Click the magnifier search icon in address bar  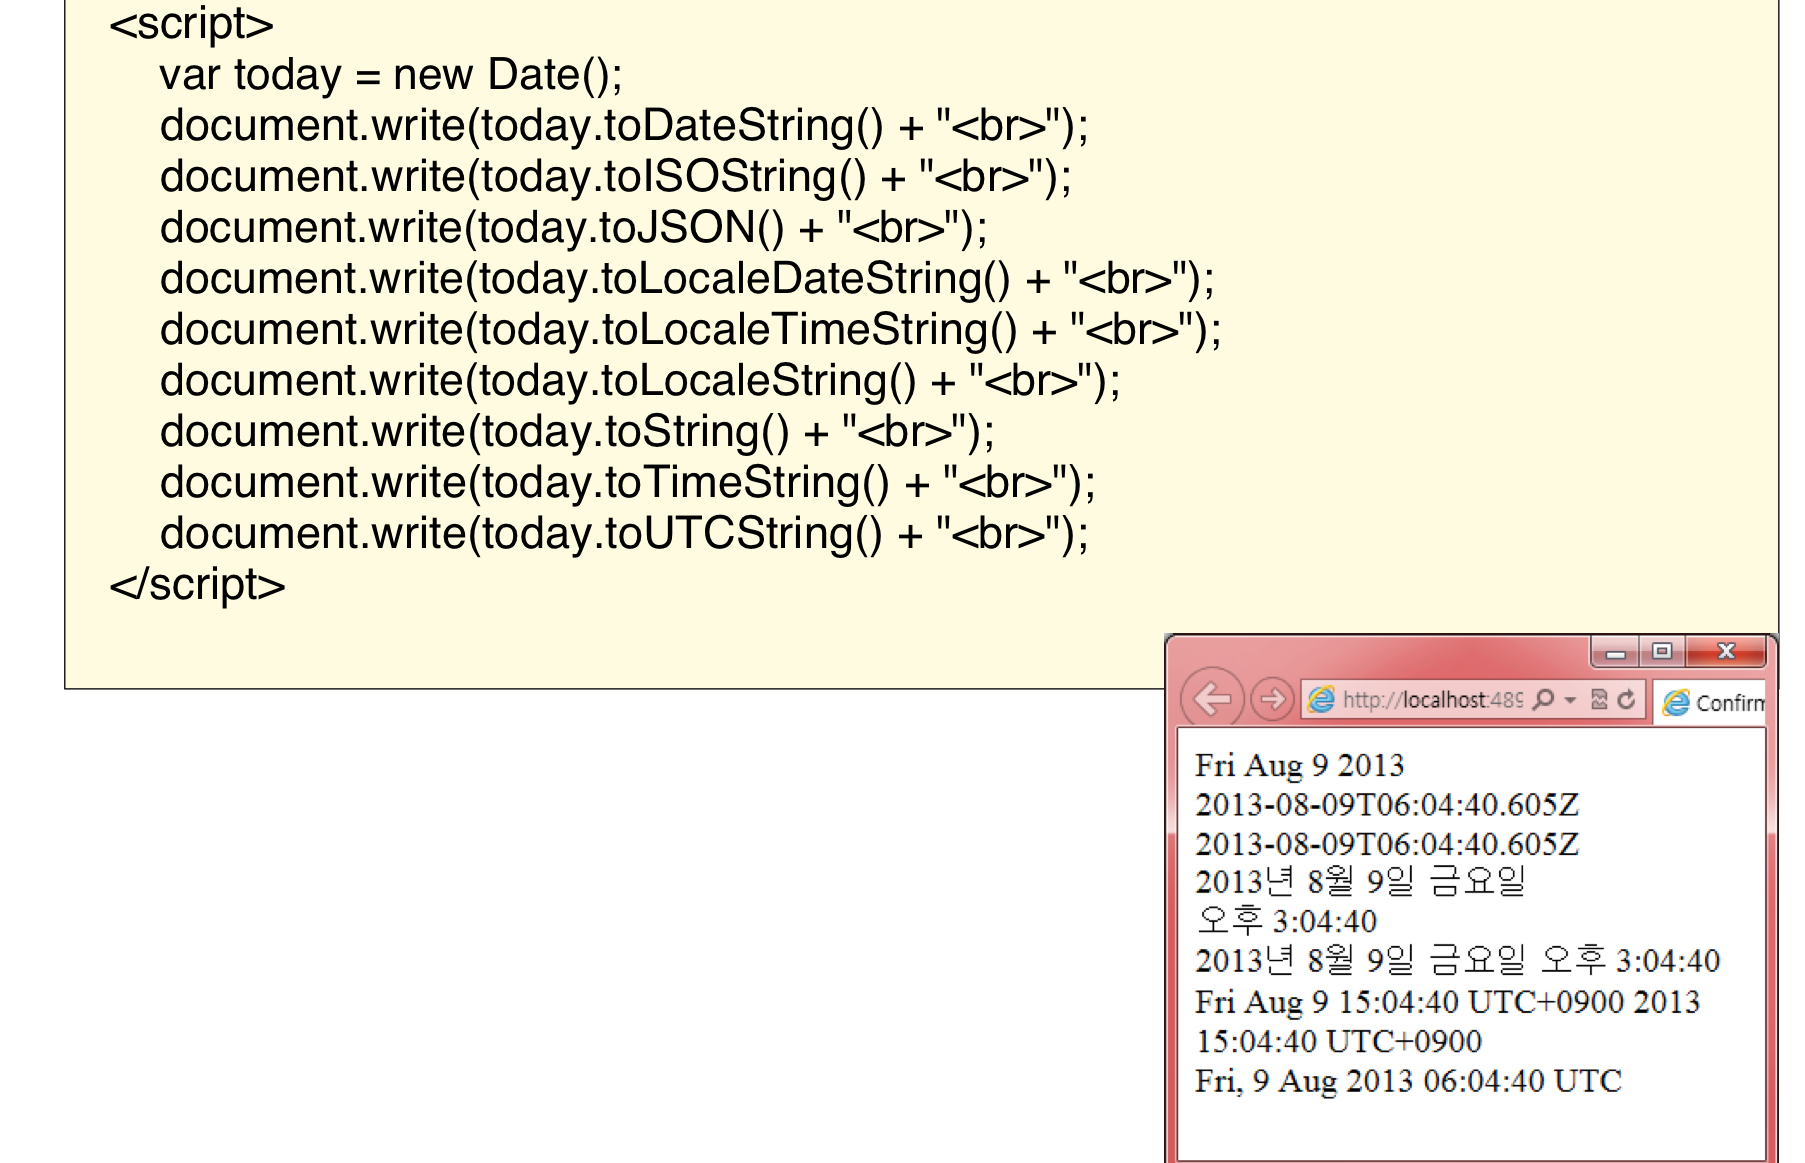click(1544, 699)
